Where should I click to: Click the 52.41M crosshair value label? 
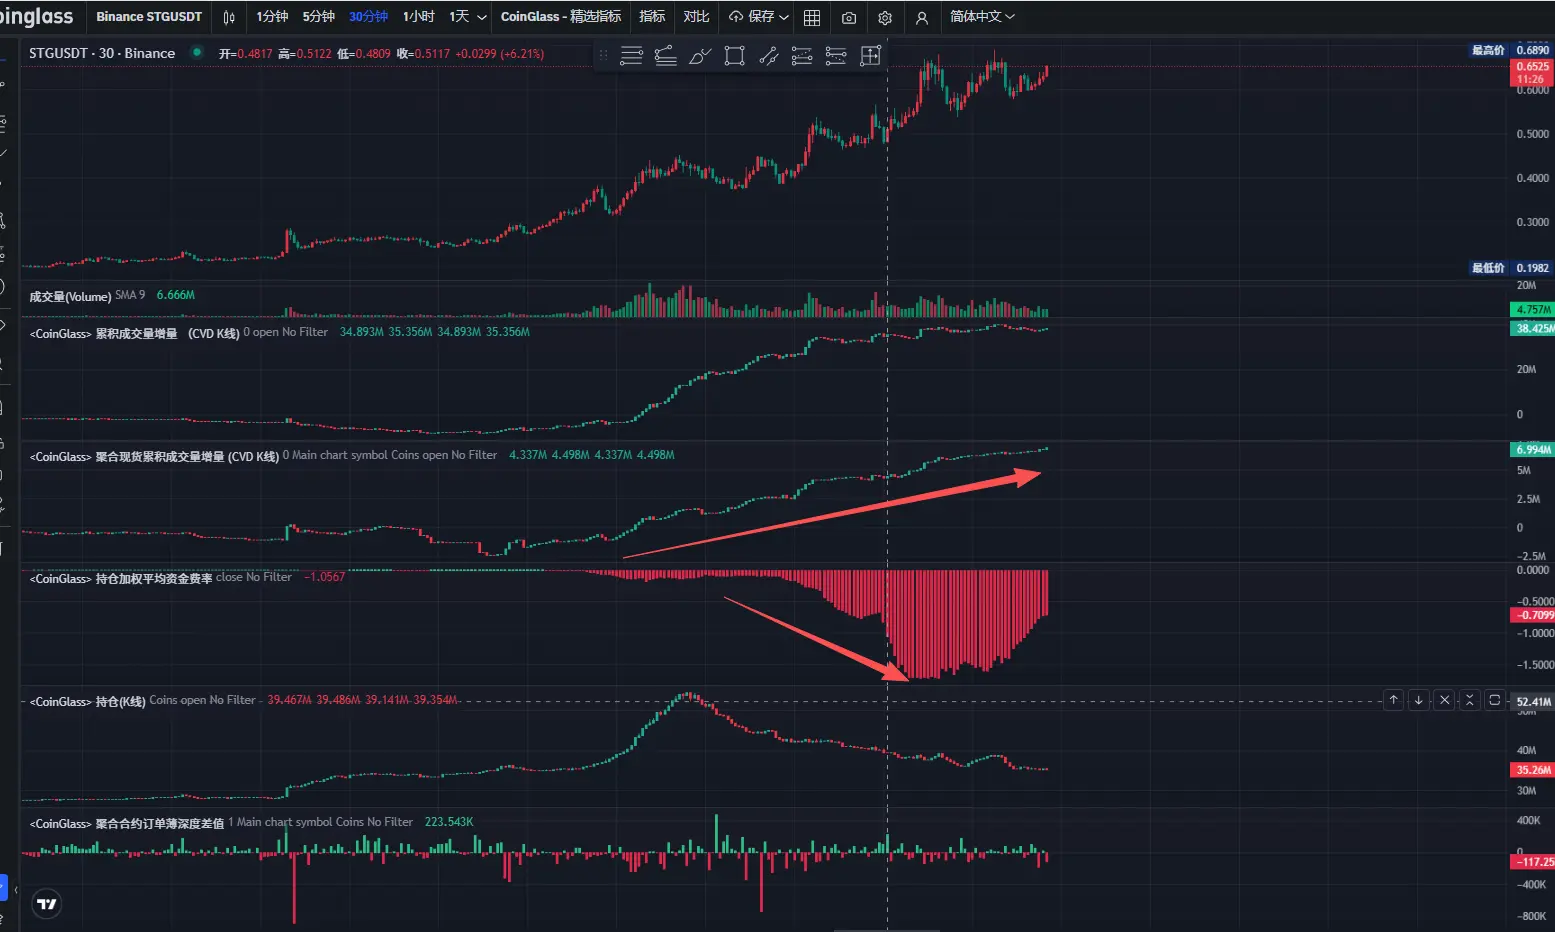(x=1533, y=701)
